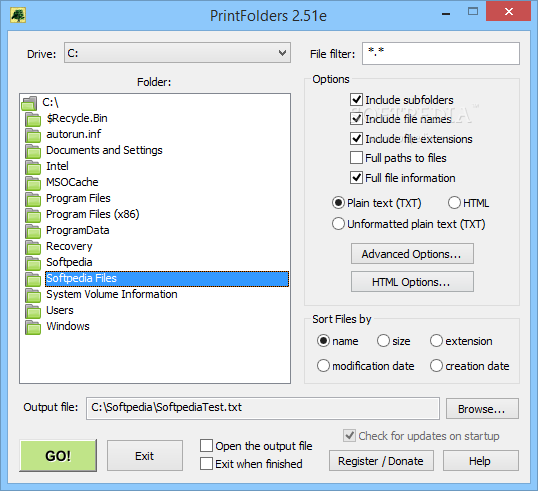Click the File filter input field
Viewport: 538px width, 491px height.
tap(441, 54)
